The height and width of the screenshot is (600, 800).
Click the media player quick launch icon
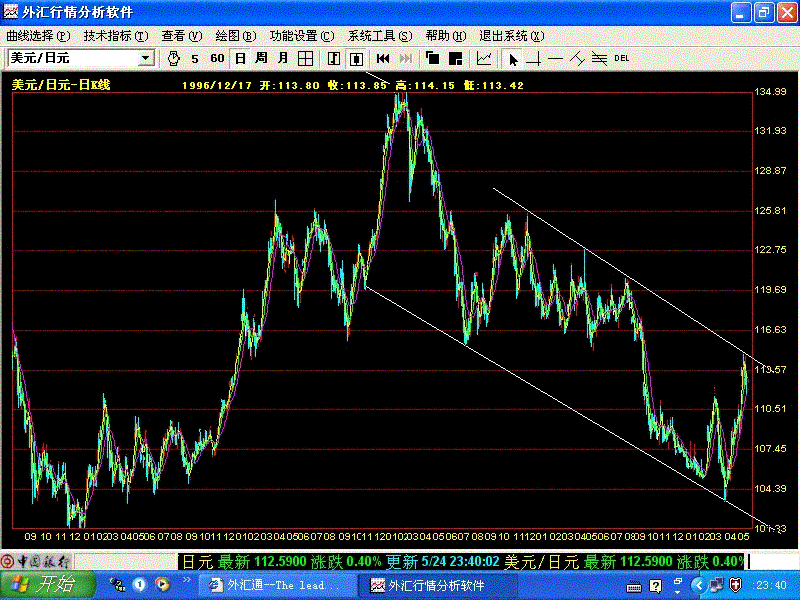tap(162, 585)
